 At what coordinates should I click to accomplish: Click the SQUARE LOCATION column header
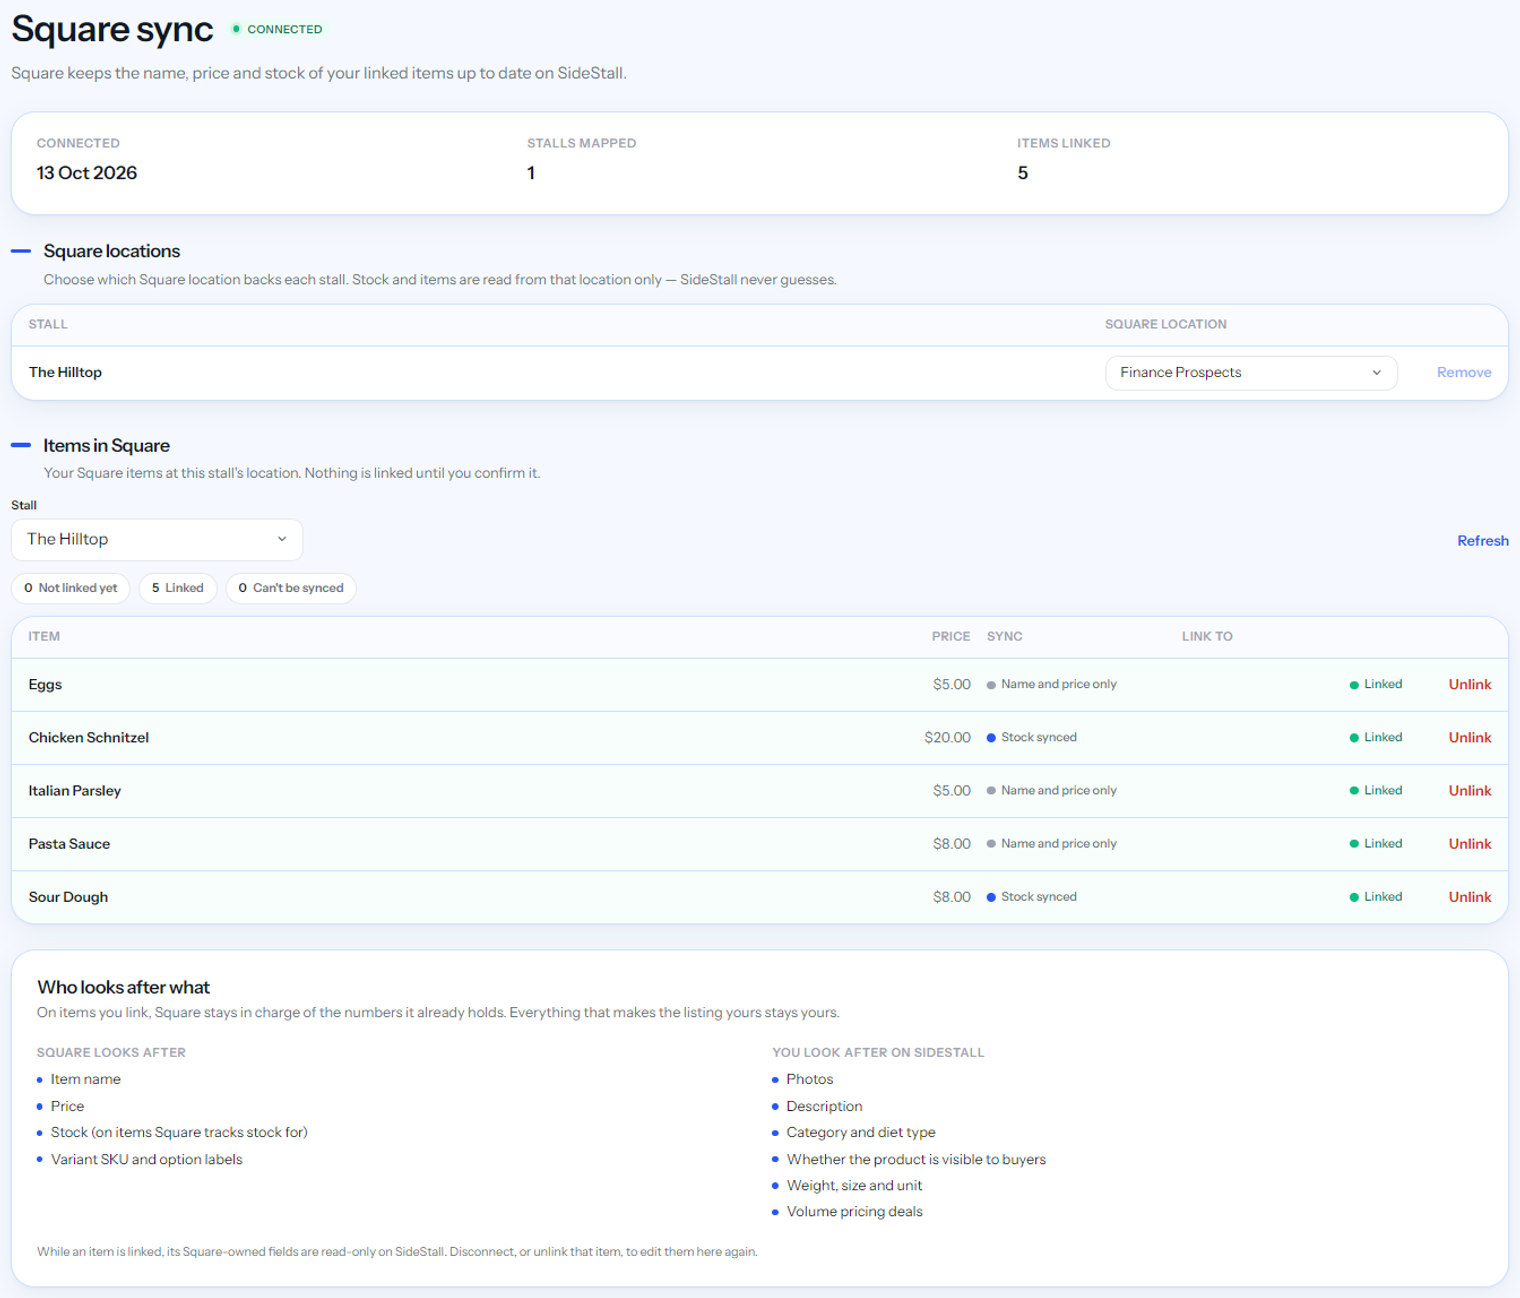(1166, 325)
